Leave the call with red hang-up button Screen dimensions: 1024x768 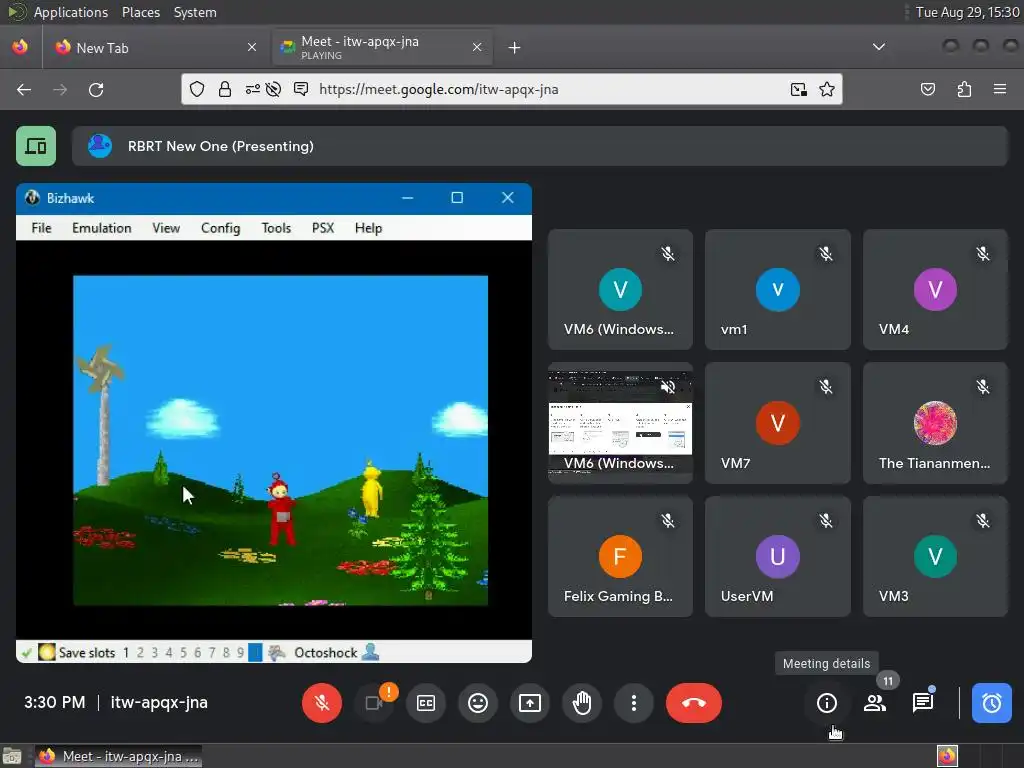694,703
